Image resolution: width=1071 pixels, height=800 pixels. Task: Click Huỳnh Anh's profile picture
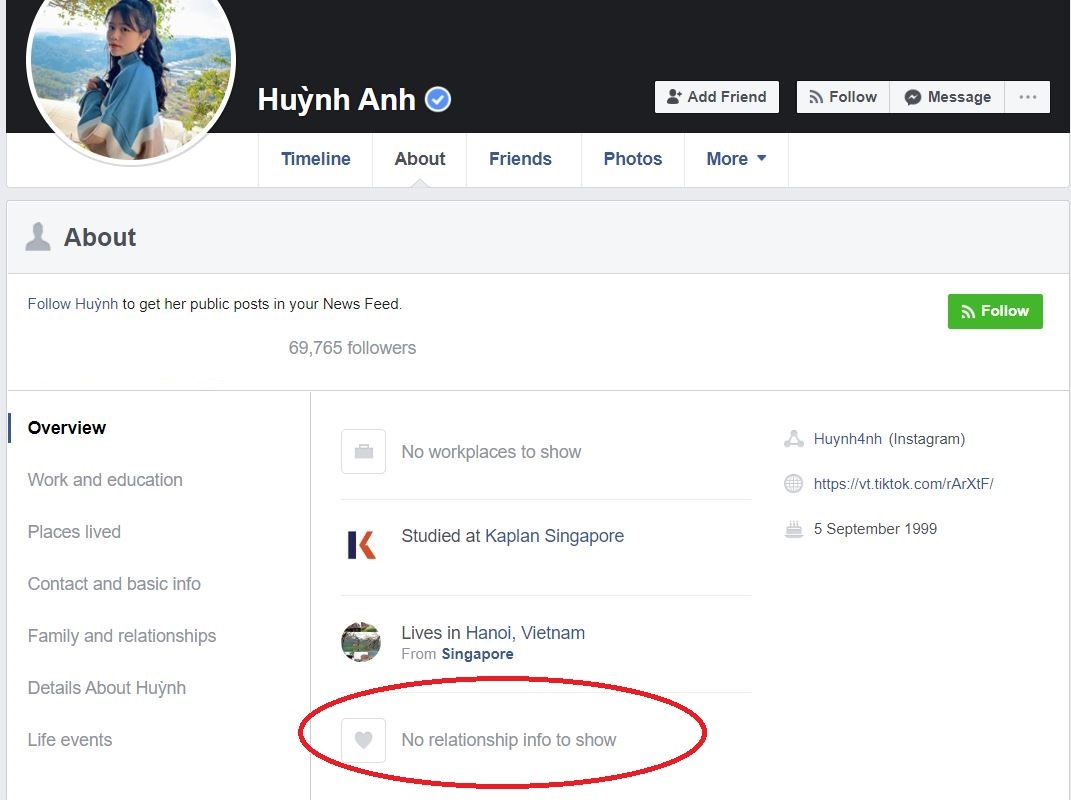[x=132, y=78]
